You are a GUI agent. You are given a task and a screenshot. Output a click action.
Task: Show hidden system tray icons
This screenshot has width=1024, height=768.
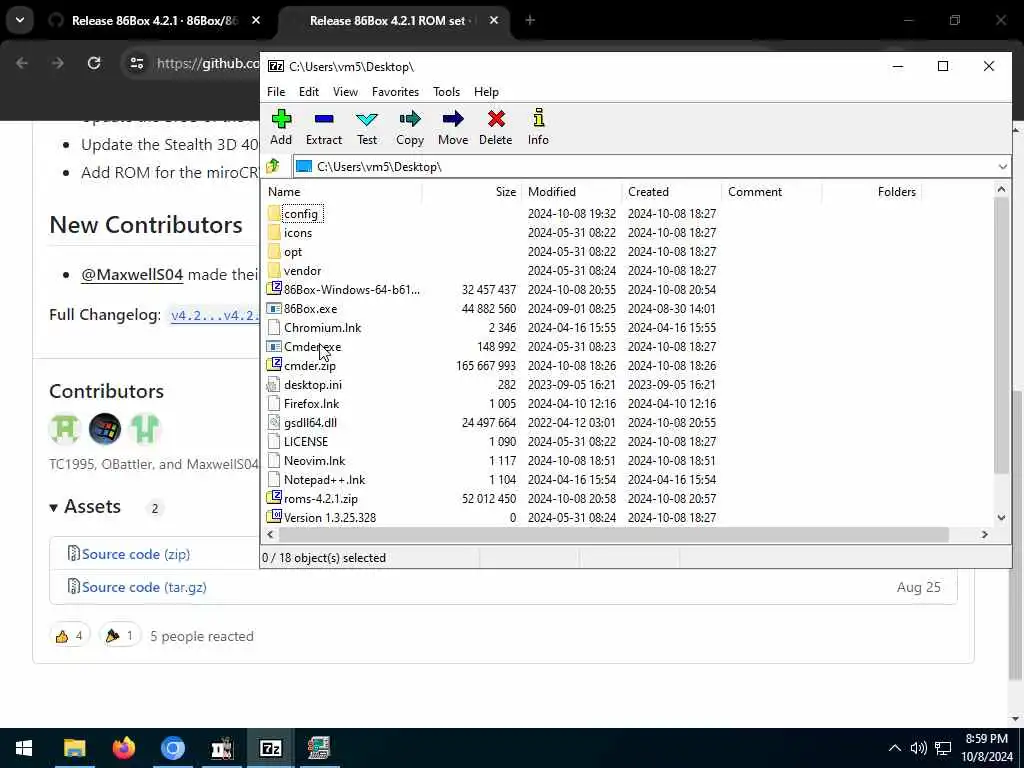tap(895, 748)
